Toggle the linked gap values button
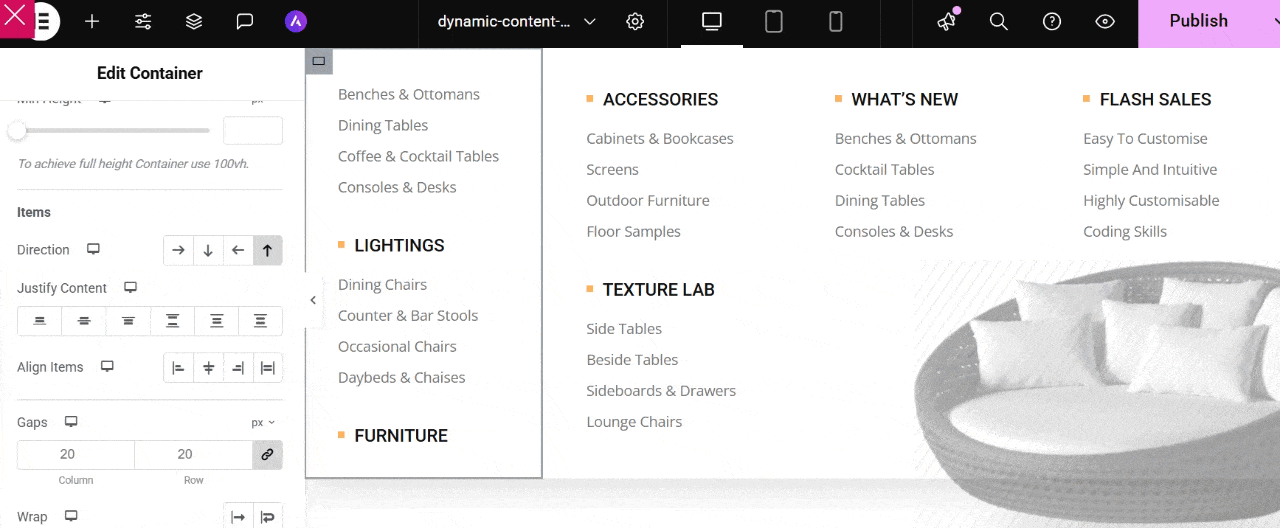 tap(267, 455)
